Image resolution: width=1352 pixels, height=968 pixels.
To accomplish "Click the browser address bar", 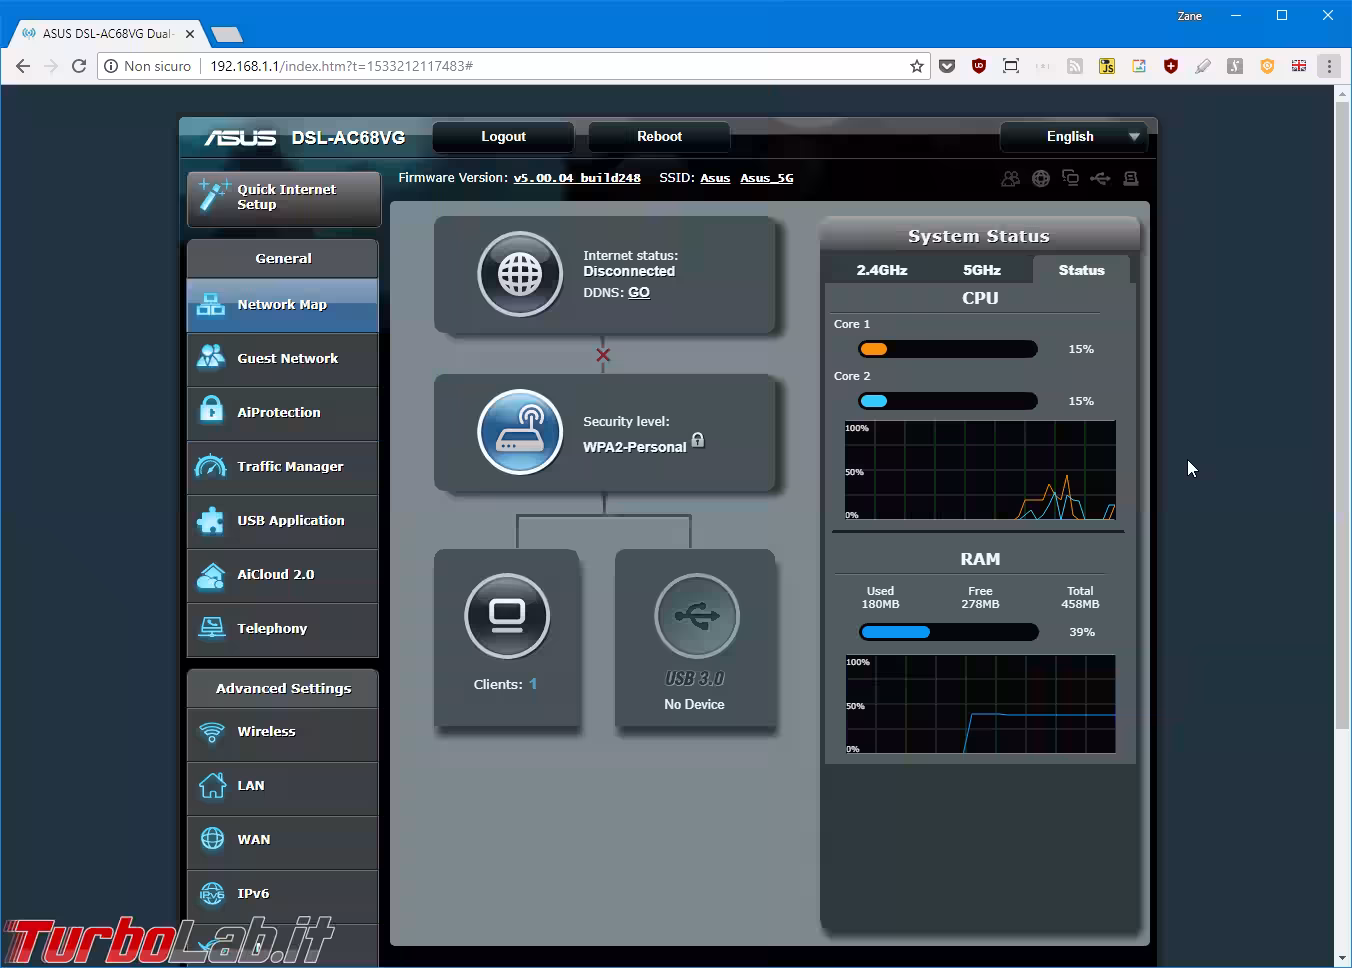I will (550, 66).
